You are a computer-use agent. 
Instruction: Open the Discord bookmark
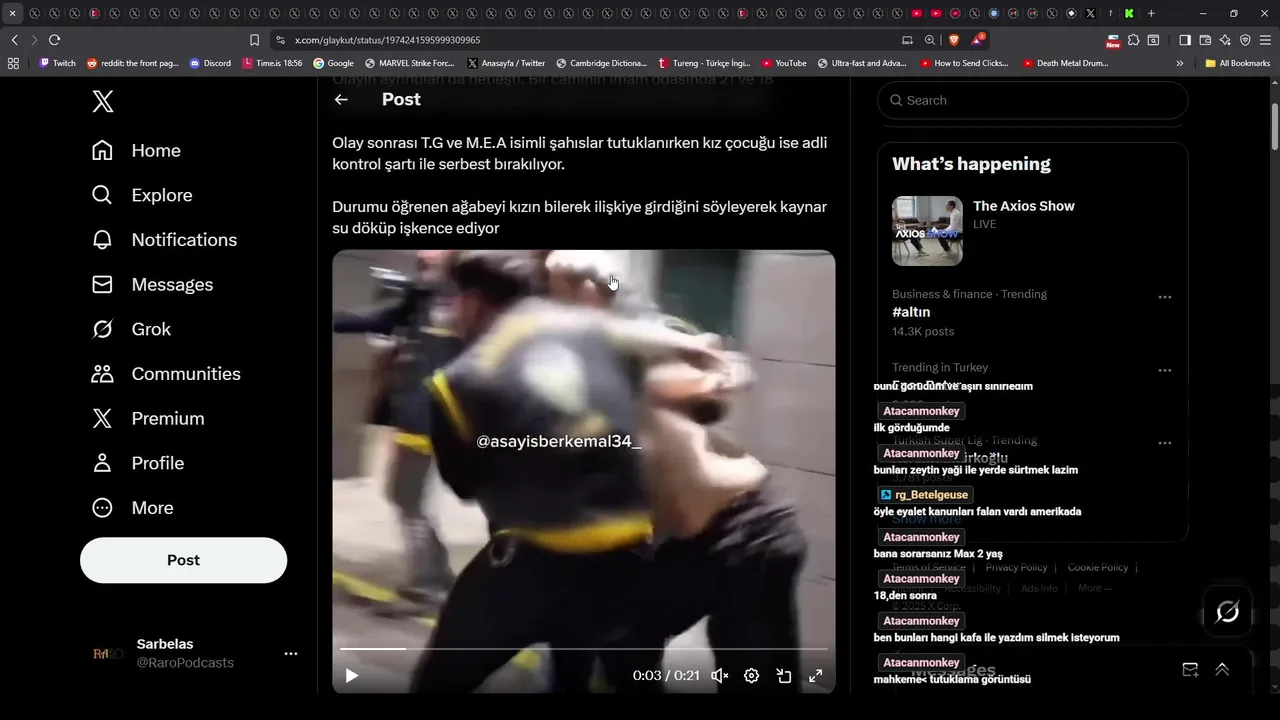click(210, 63)
